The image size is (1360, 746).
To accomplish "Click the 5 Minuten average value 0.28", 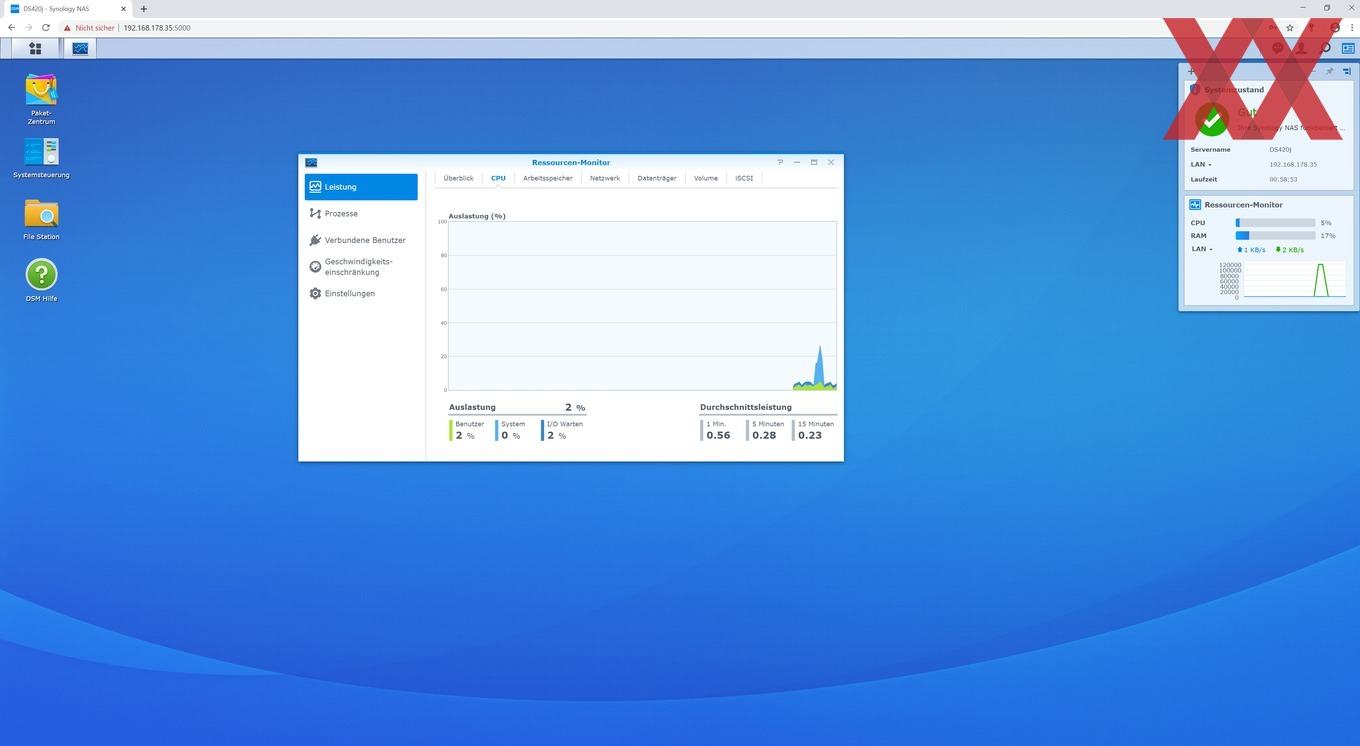I will (x=764, y=436).
